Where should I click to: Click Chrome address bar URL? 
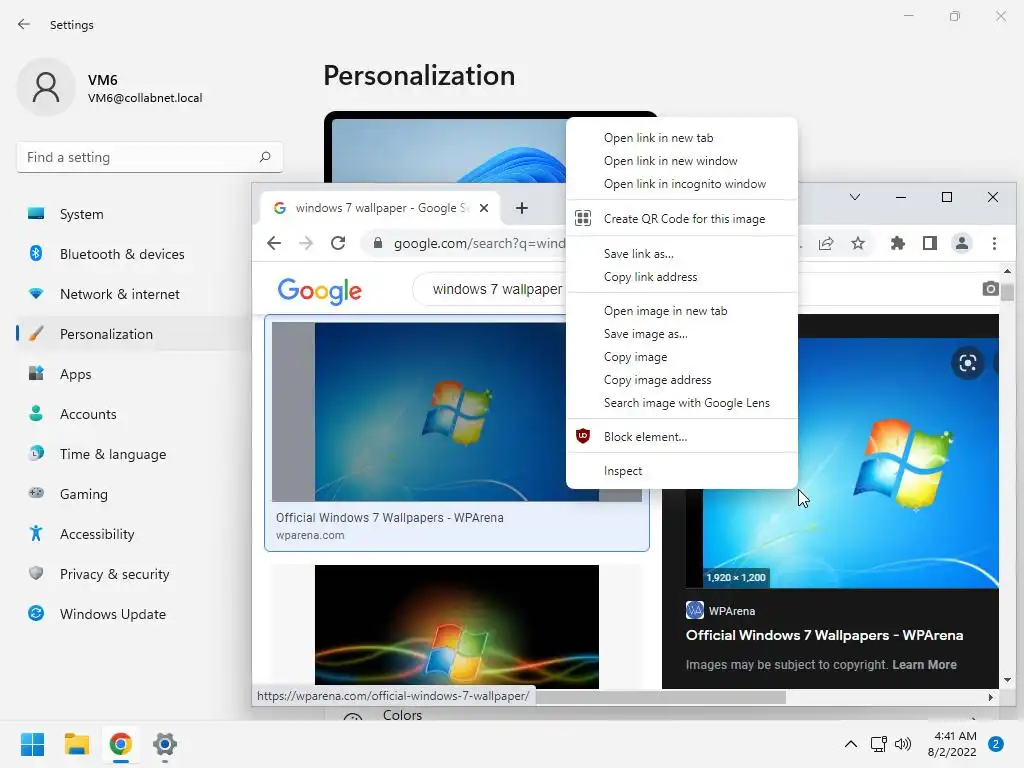[x=479, y=244]
